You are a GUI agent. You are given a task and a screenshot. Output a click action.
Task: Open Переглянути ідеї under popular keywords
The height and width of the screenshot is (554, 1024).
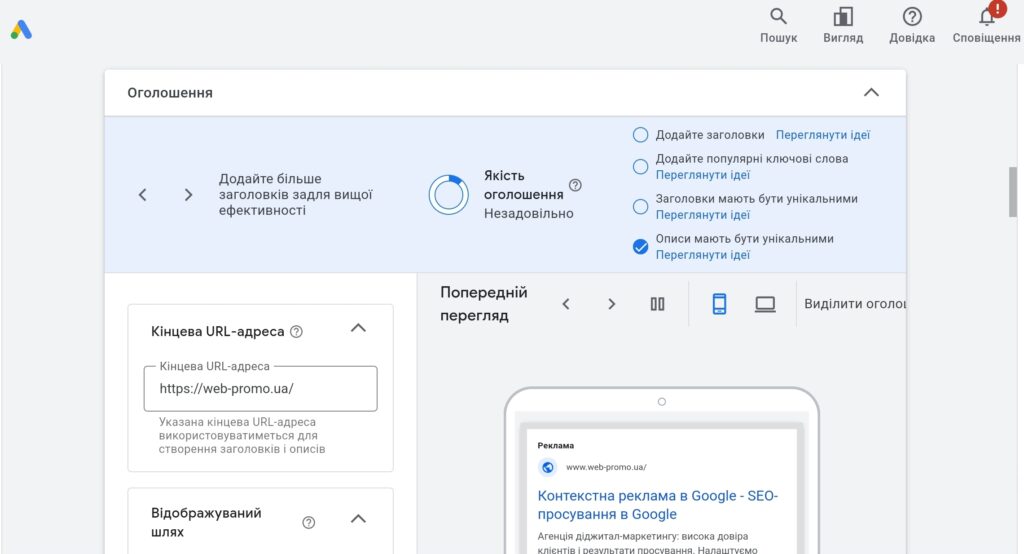[703, 175]
